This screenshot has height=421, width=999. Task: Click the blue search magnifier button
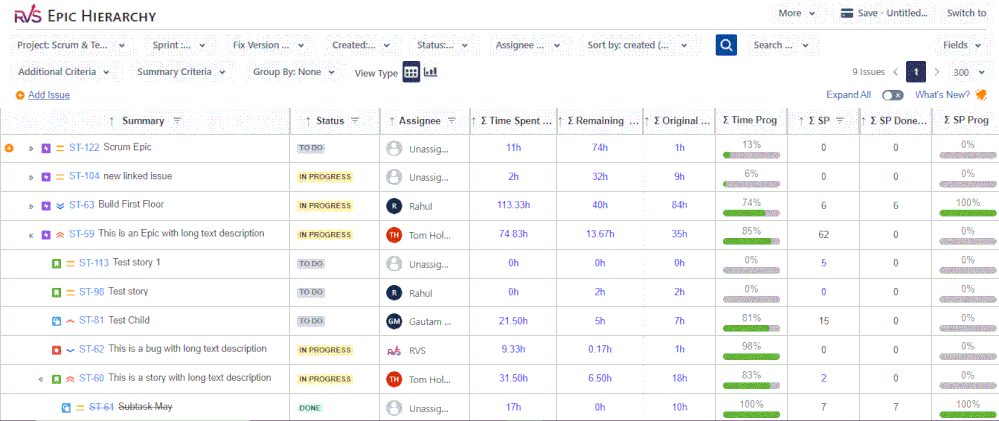pyautogui.click(x=726, y=45)
